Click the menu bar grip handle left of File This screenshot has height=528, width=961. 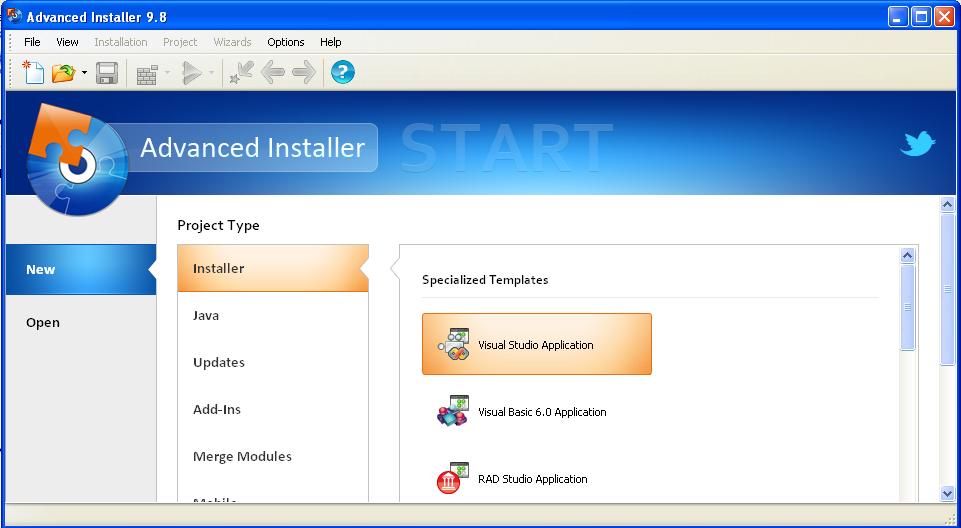click(10, 42)
